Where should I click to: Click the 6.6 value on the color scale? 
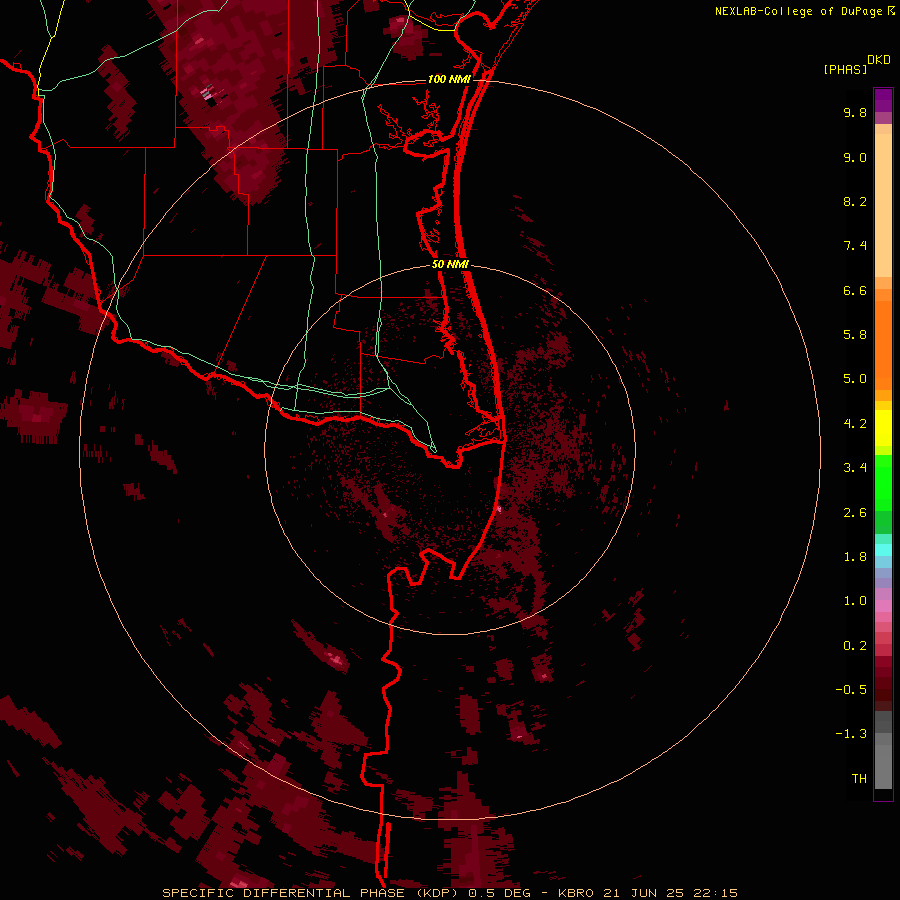click(x=855, y=290)
